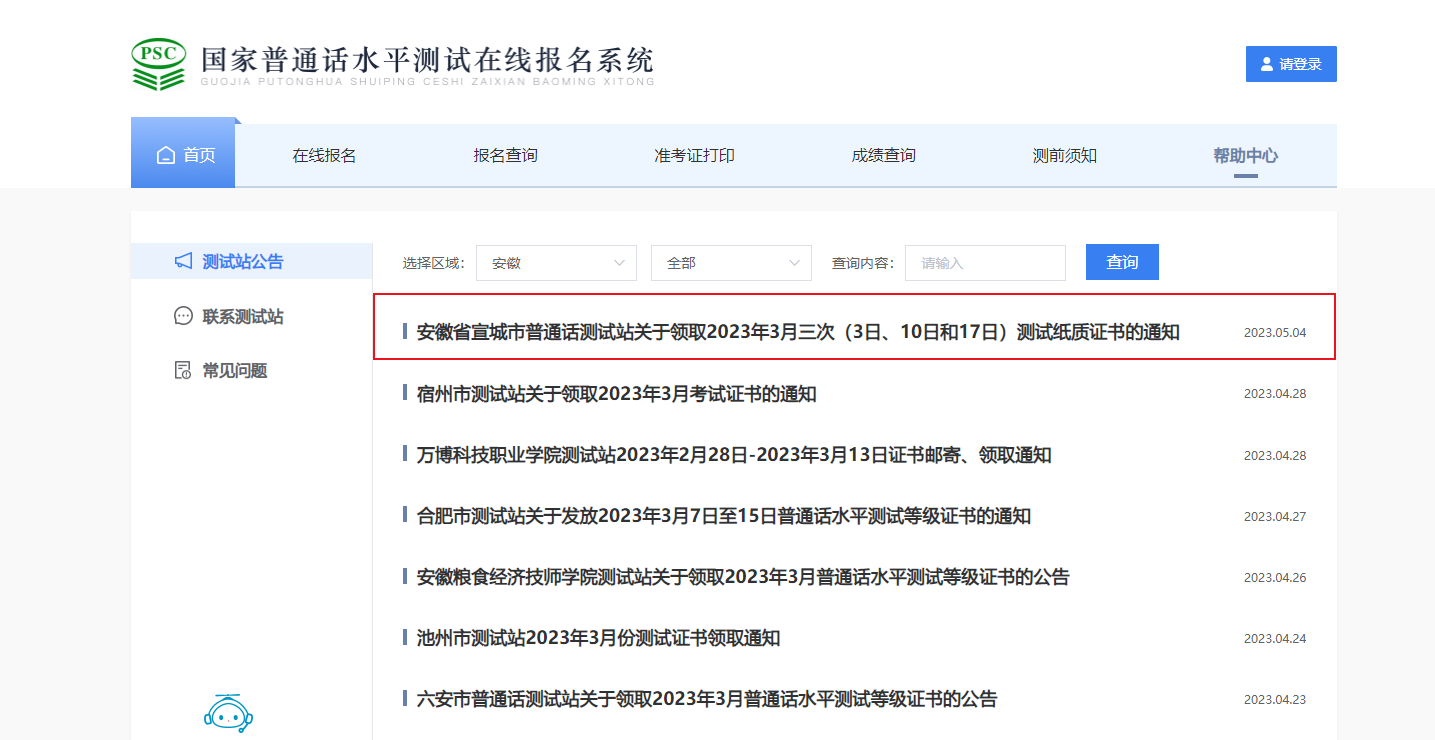Viewport: 1435px width, 740px height.
Task: Click the PSC logo icon
Action: click(159, 64)
